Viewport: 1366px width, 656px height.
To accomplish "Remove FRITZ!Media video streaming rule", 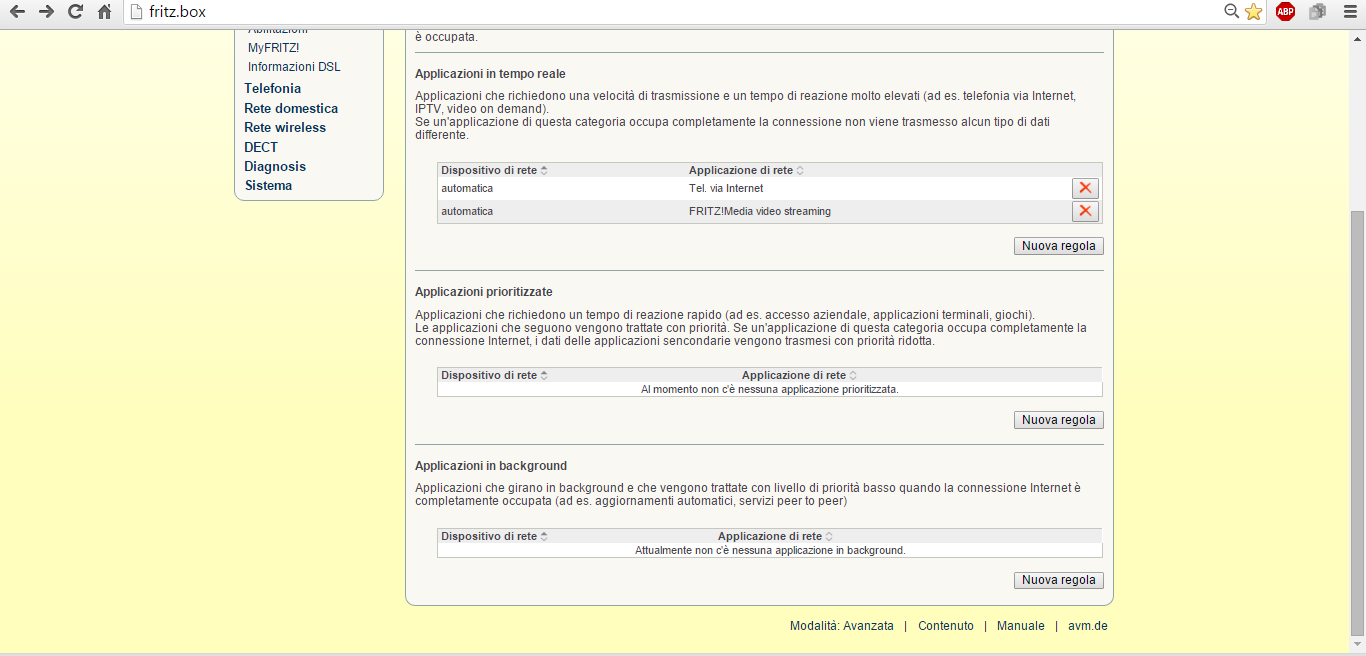I will click(x=1085, y=211).
